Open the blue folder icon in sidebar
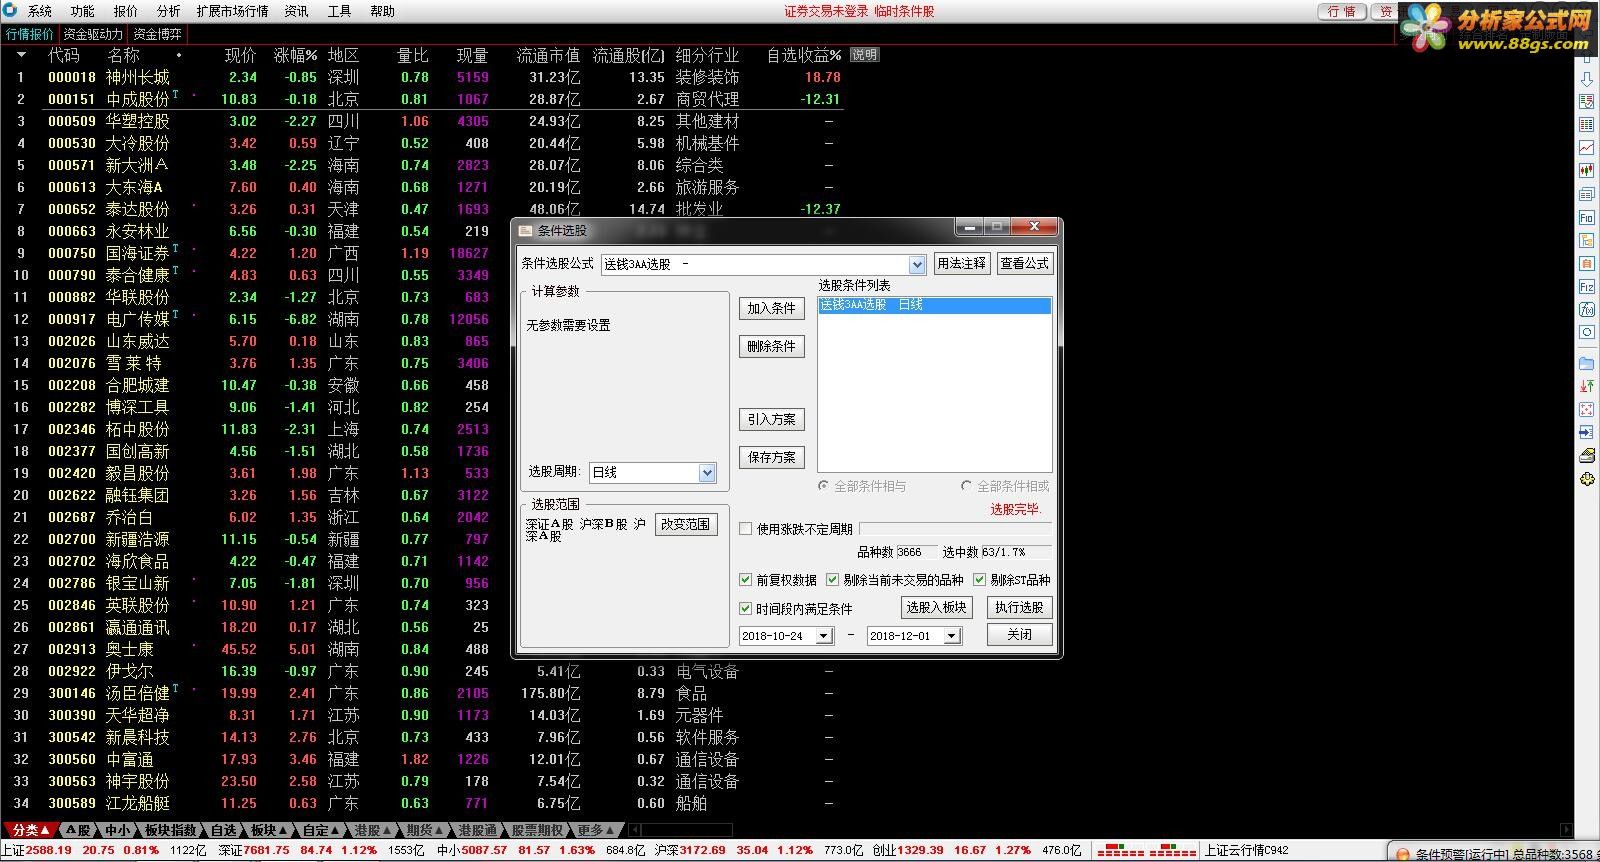The height and width of the screenshot is (862, 1600). (1586, 363)
